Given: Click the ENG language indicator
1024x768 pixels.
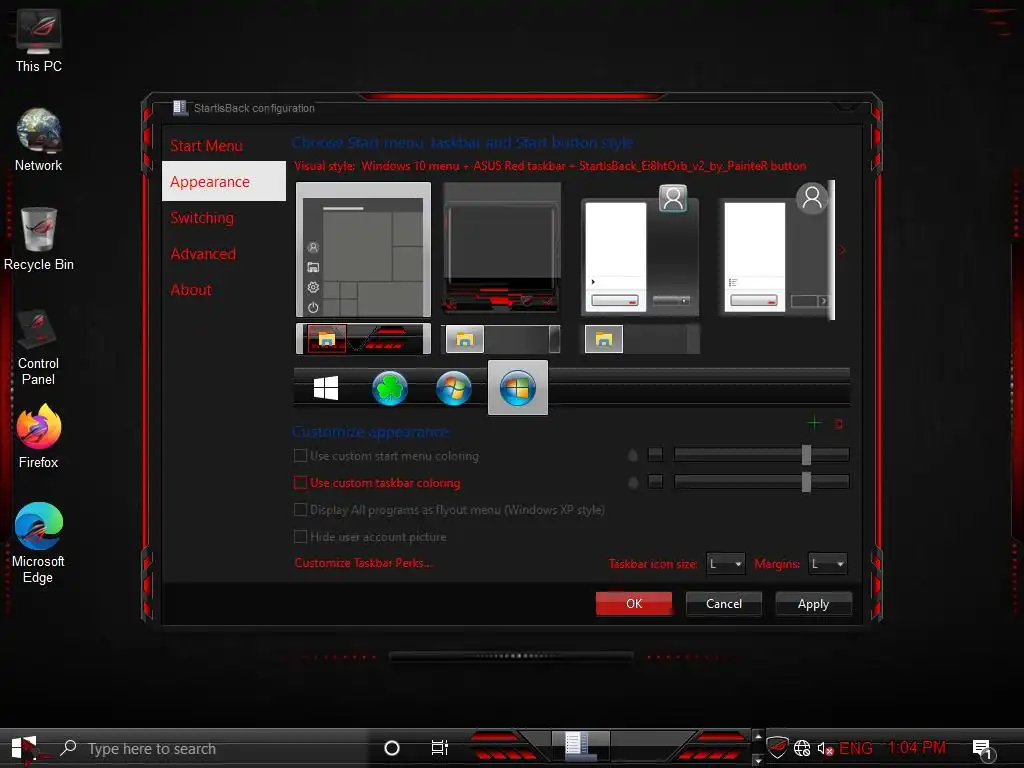Looking at the screenshot, I should click(856, 748).
